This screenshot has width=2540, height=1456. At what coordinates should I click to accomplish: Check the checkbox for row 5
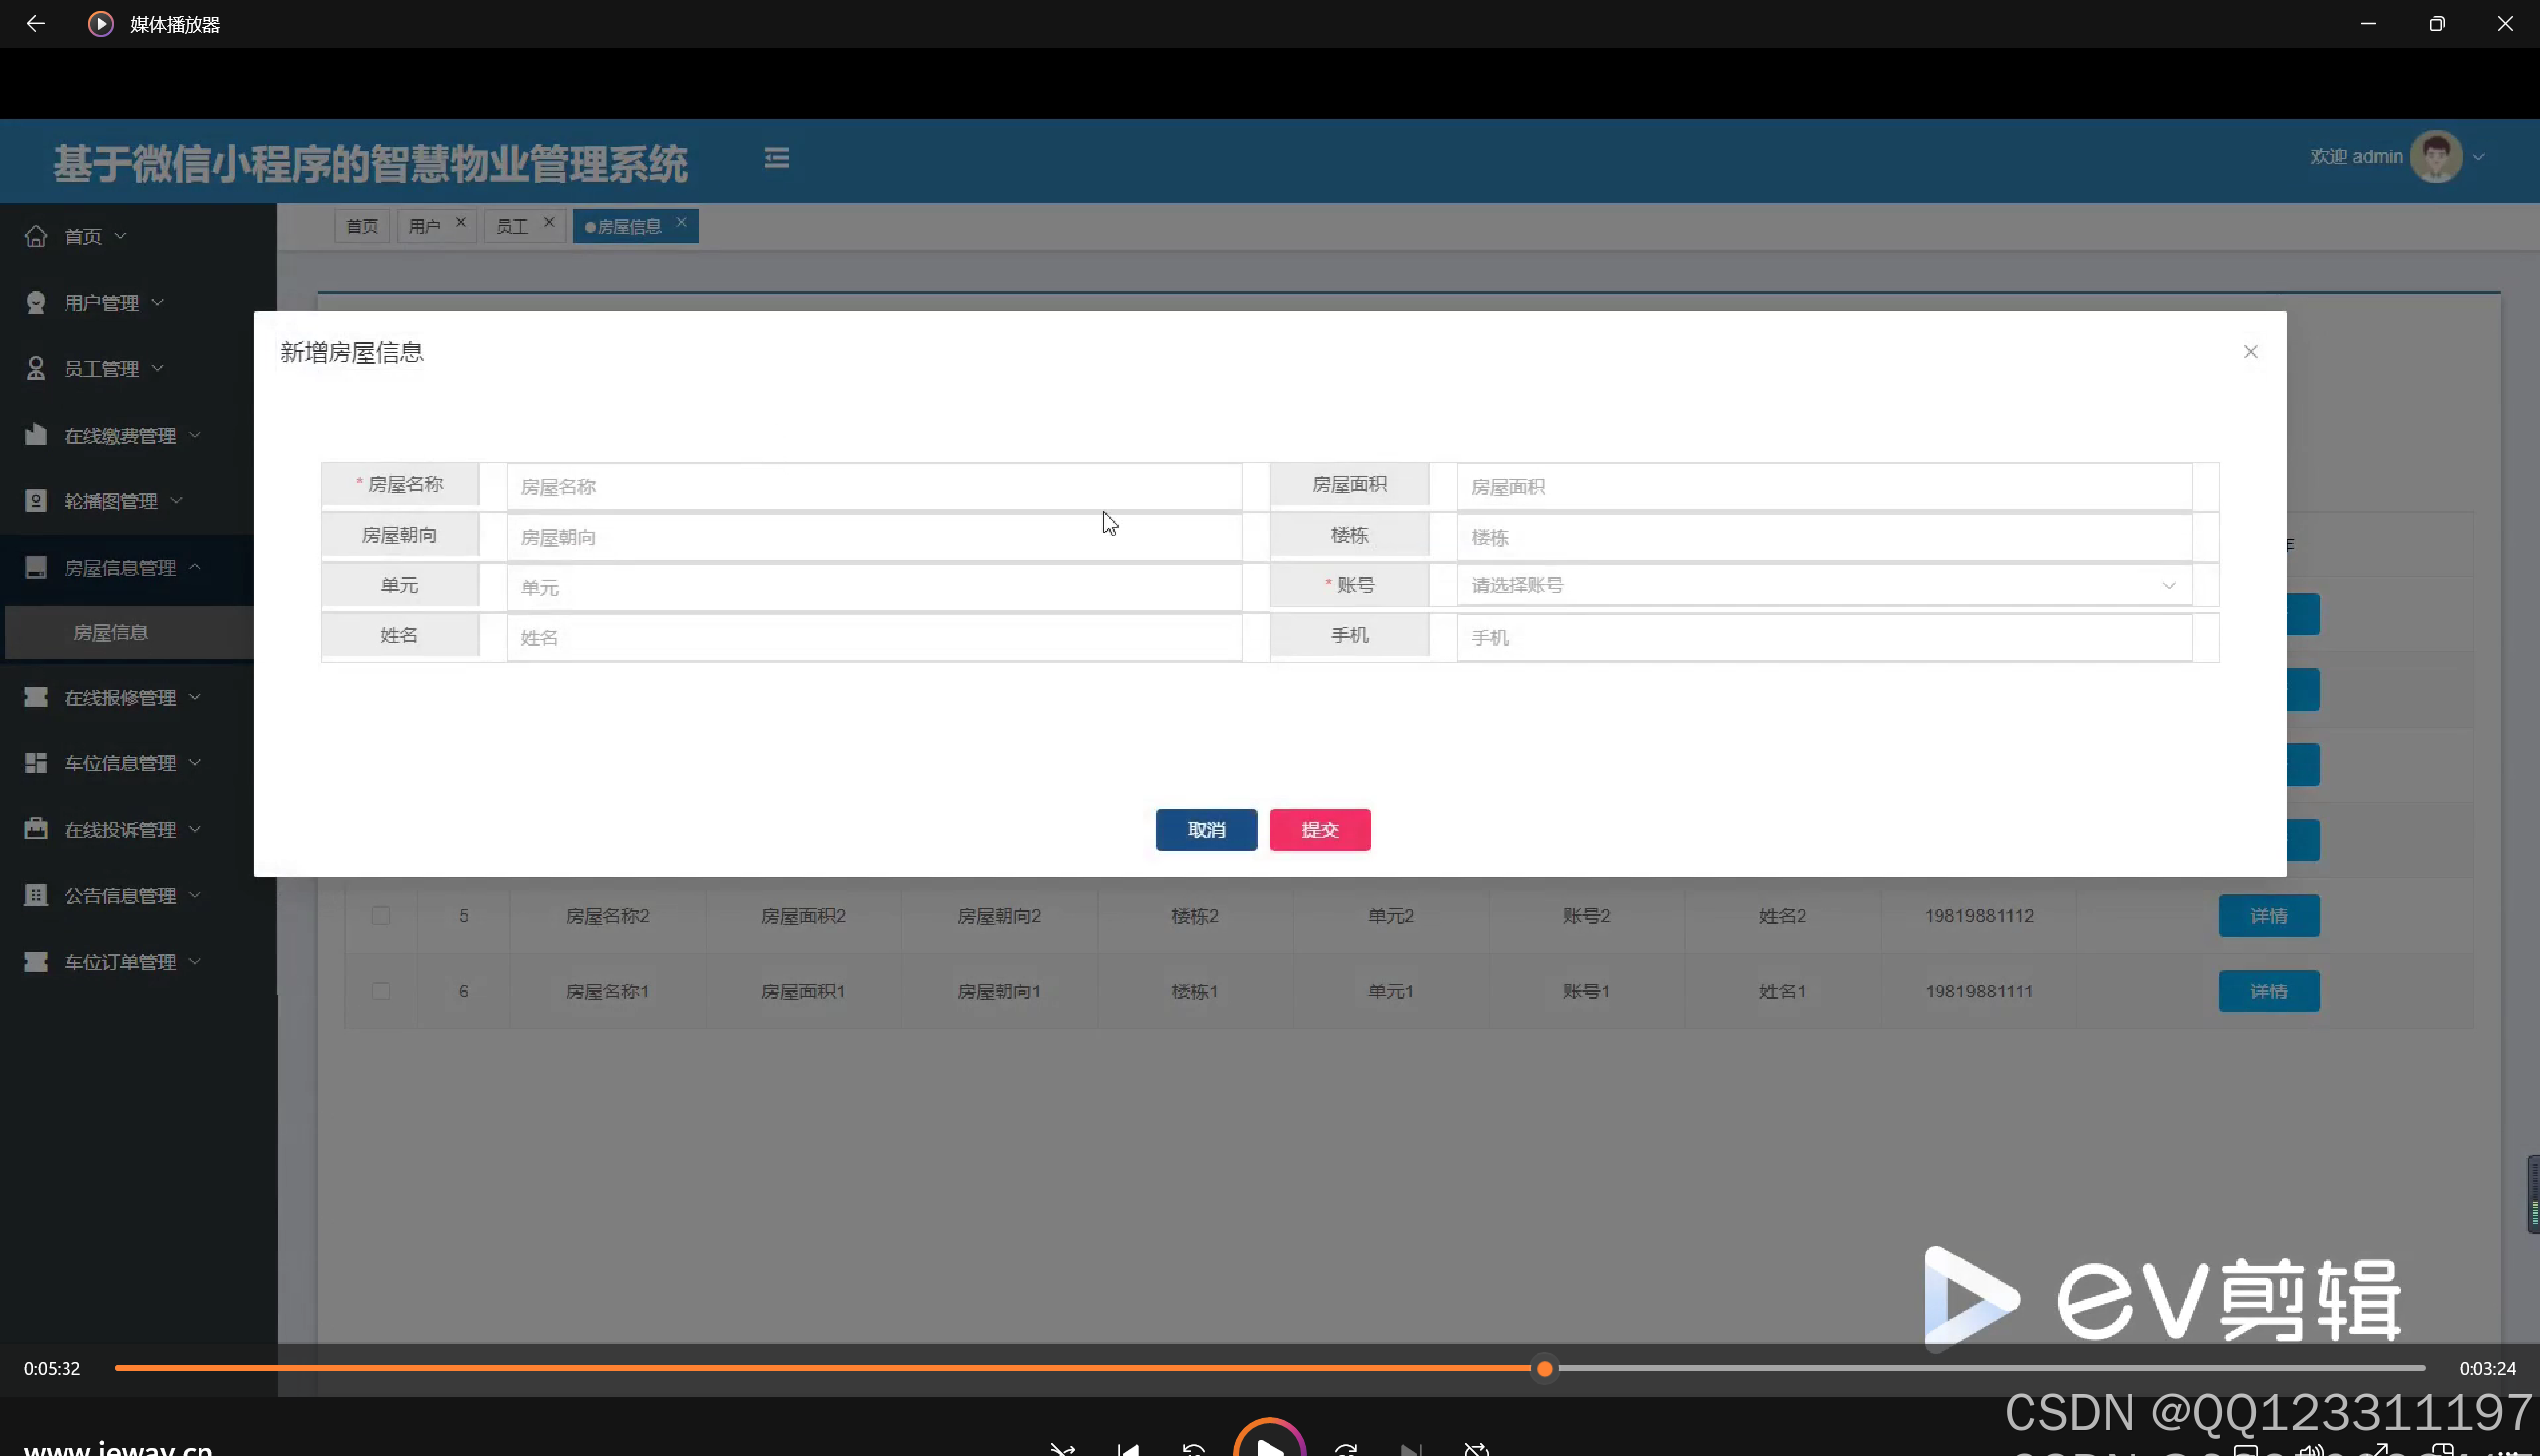coord(381,916)
